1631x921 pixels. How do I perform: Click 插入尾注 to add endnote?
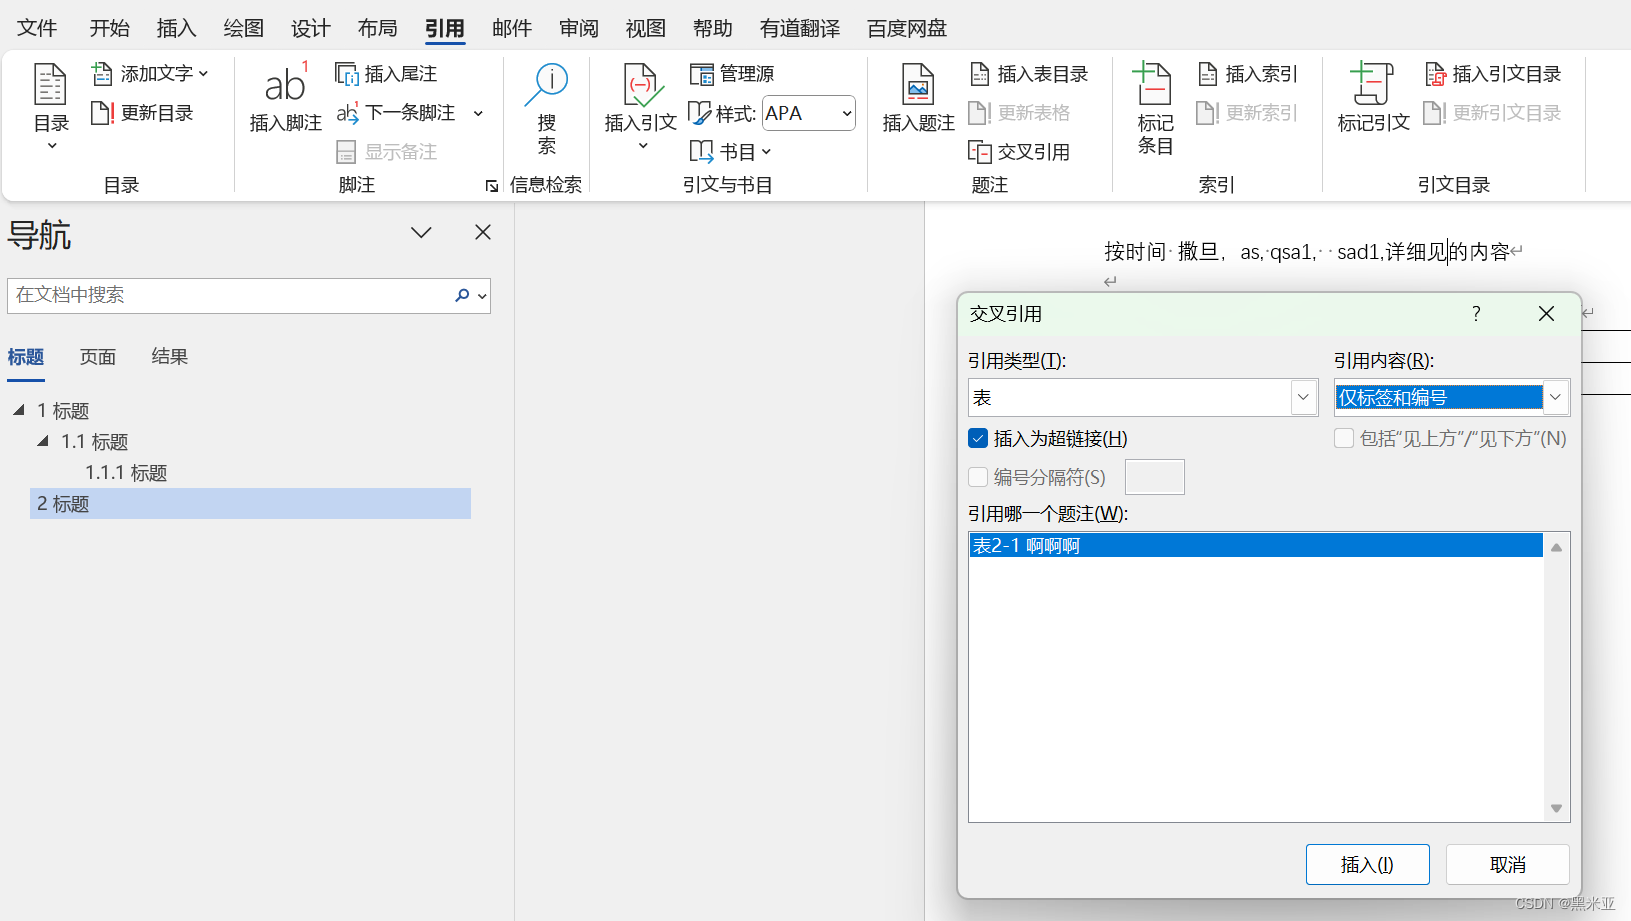386,74
